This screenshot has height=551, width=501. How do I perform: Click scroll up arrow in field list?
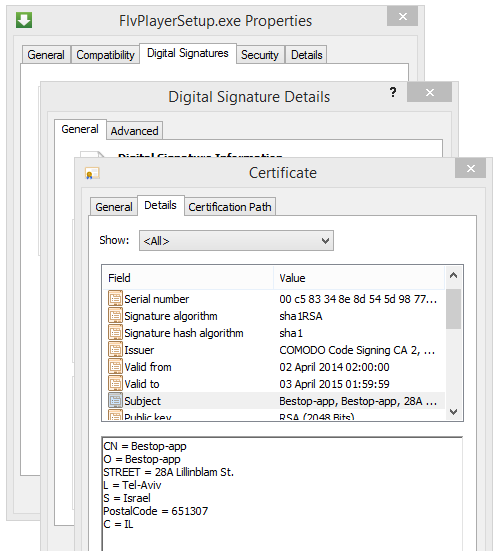tap(454, 276)
